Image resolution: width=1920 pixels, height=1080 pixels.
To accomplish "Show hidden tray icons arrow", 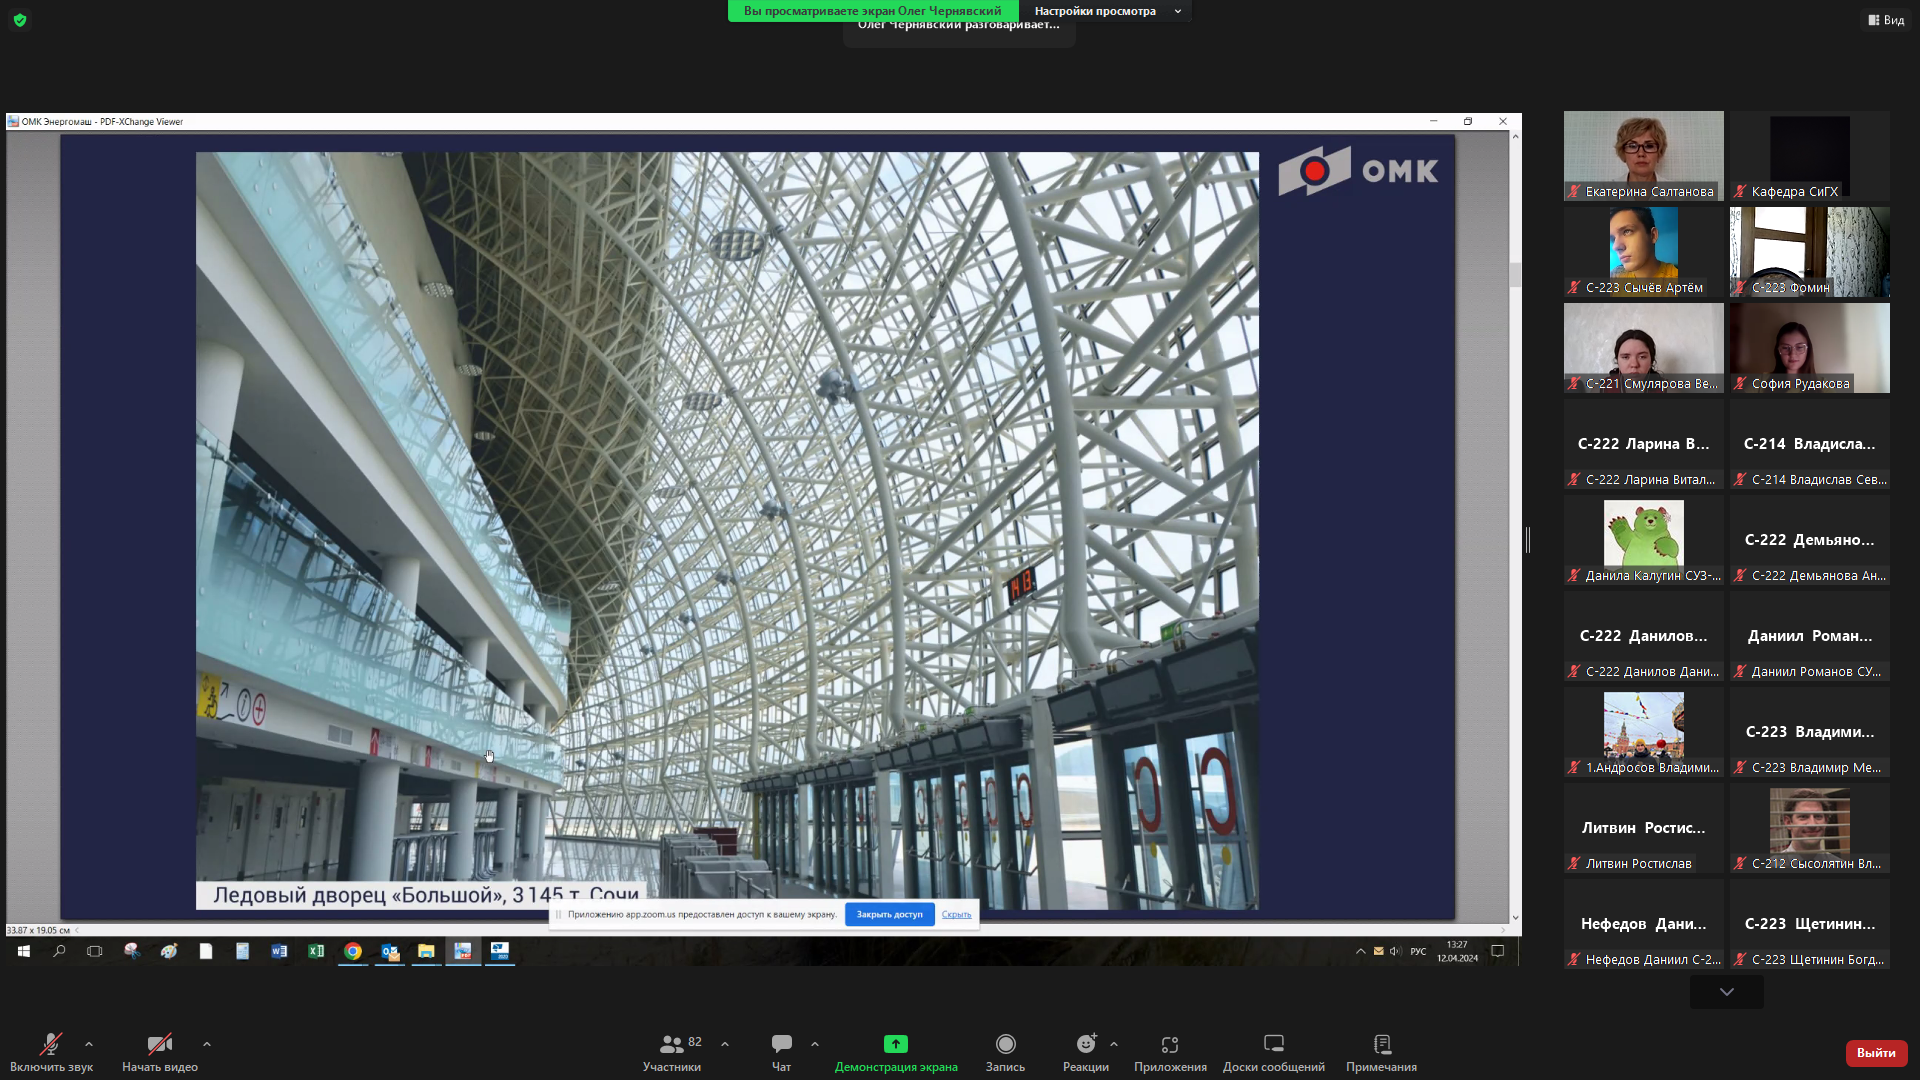I will [x=1360, y=951].
